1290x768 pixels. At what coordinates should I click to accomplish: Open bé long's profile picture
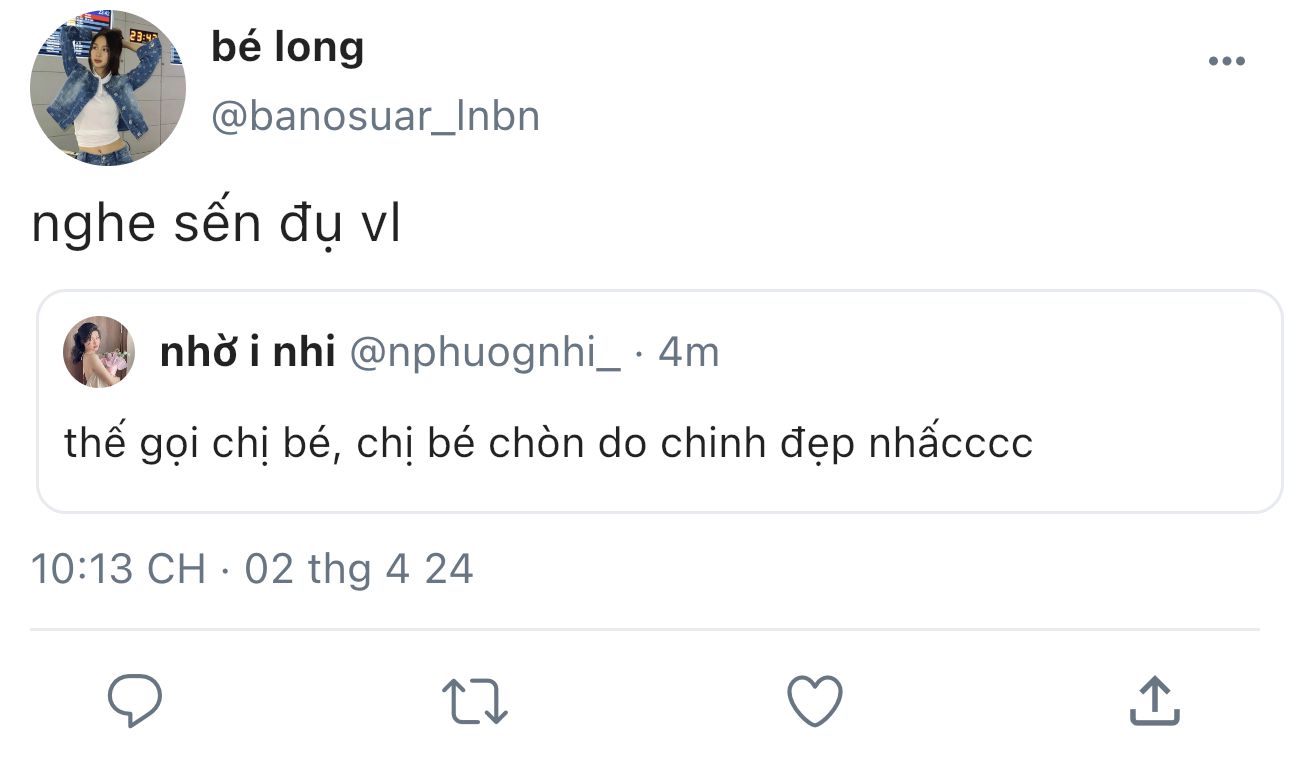click(x=108, y=88)
